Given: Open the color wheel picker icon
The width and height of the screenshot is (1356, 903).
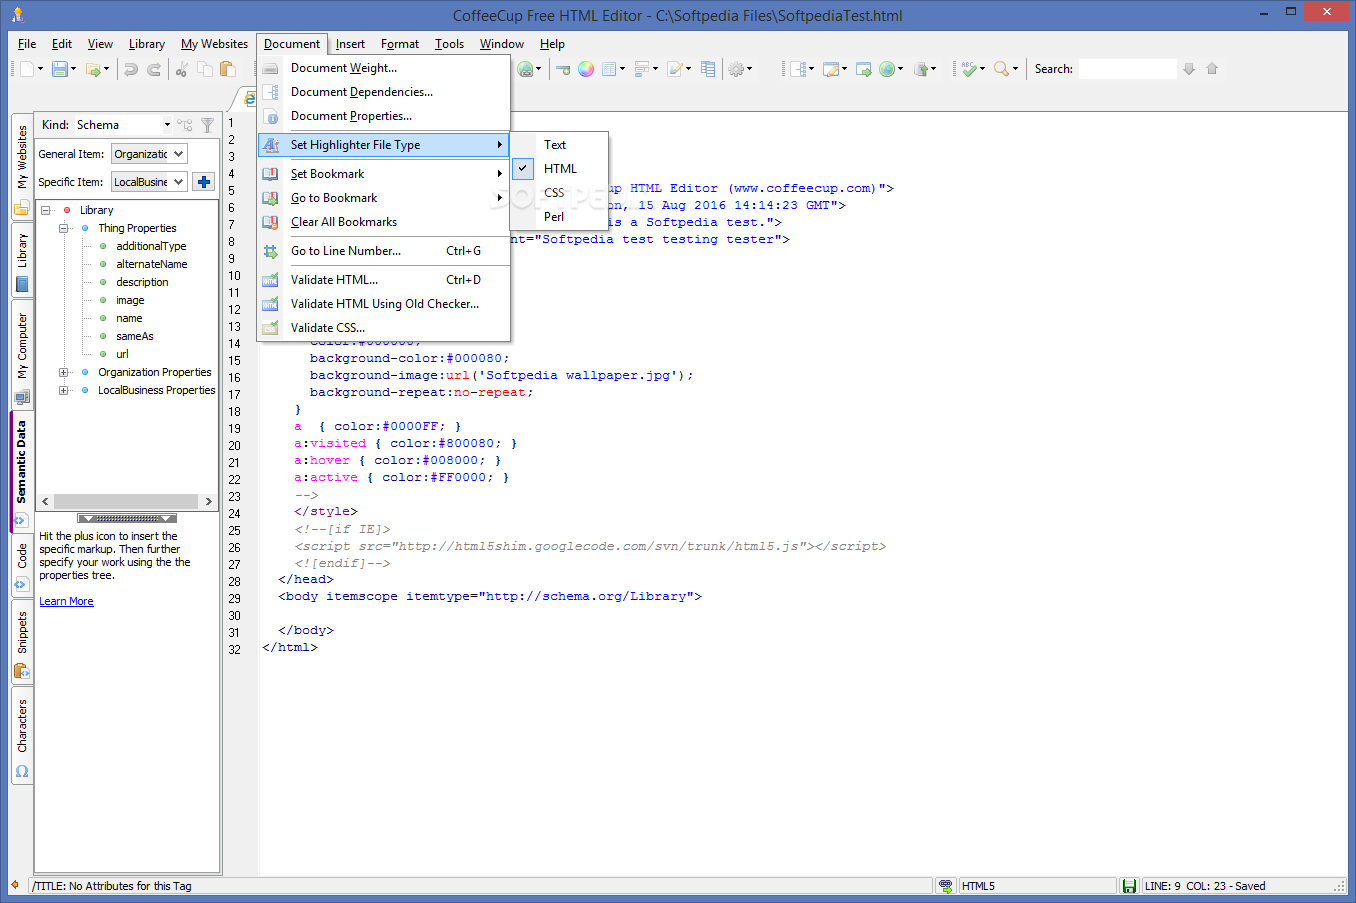Looking at the screenshot, I should [586, 69].
